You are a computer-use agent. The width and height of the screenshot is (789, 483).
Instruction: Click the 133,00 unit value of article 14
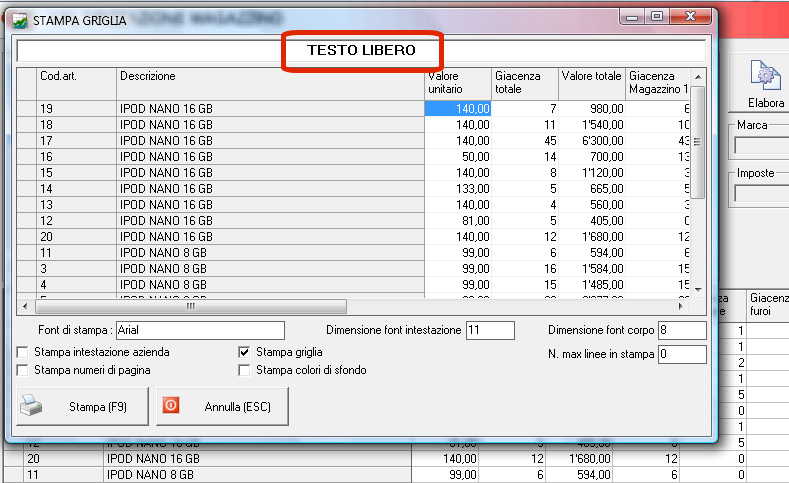click(457, 189)
